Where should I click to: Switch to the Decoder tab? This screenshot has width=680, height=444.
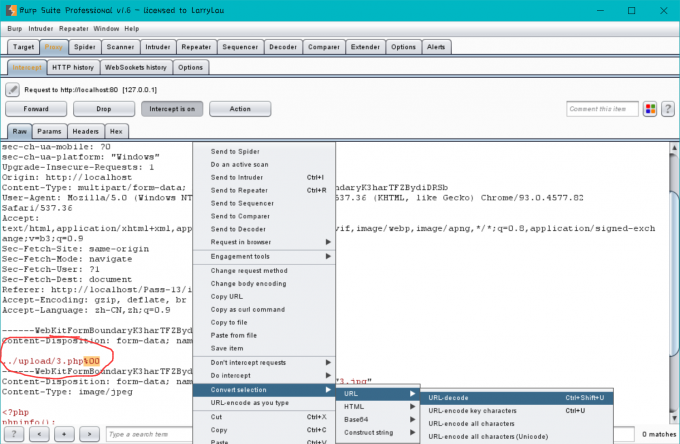pos(283,47)
